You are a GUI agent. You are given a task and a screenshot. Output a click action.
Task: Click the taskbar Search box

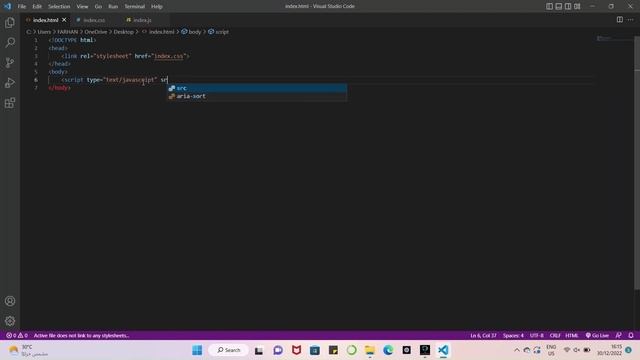tap(228, 350)
